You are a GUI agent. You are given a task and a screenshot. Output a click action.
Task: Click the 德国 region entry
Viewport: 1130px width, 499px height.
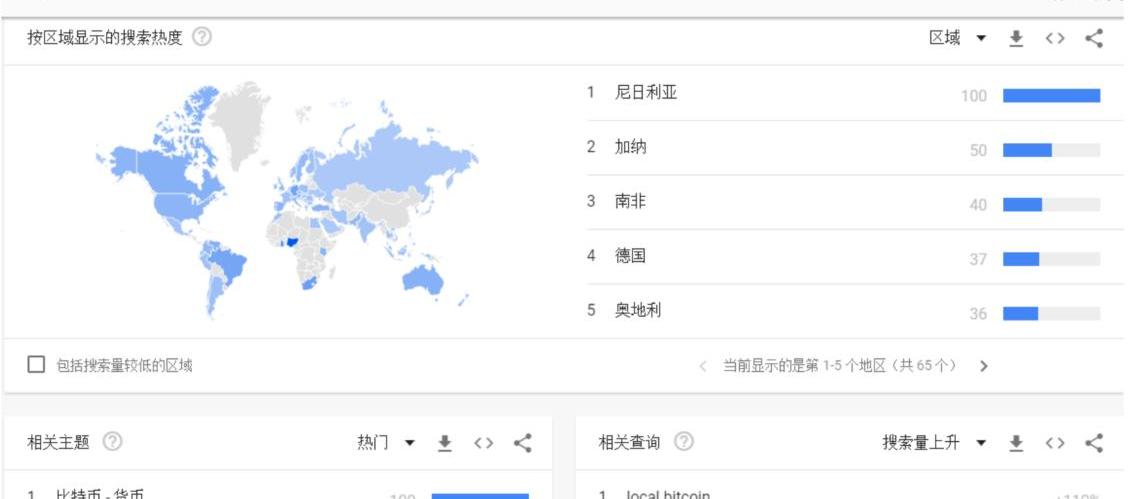coord(630,256)
